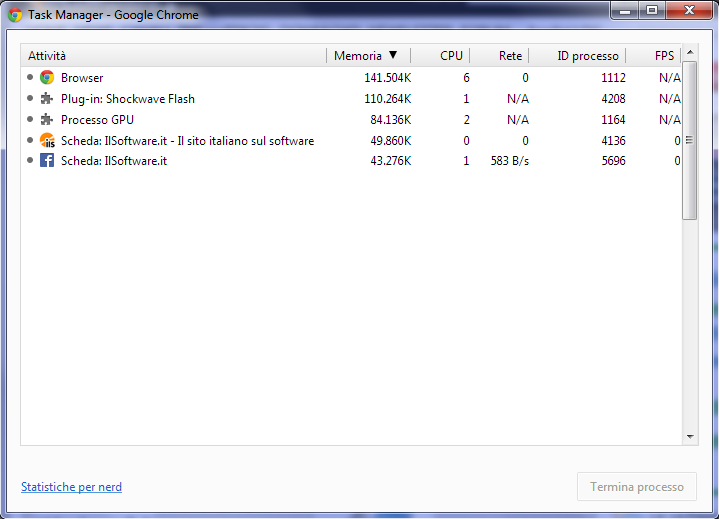Sort by the Attività column header

click(x=170, y=56)
